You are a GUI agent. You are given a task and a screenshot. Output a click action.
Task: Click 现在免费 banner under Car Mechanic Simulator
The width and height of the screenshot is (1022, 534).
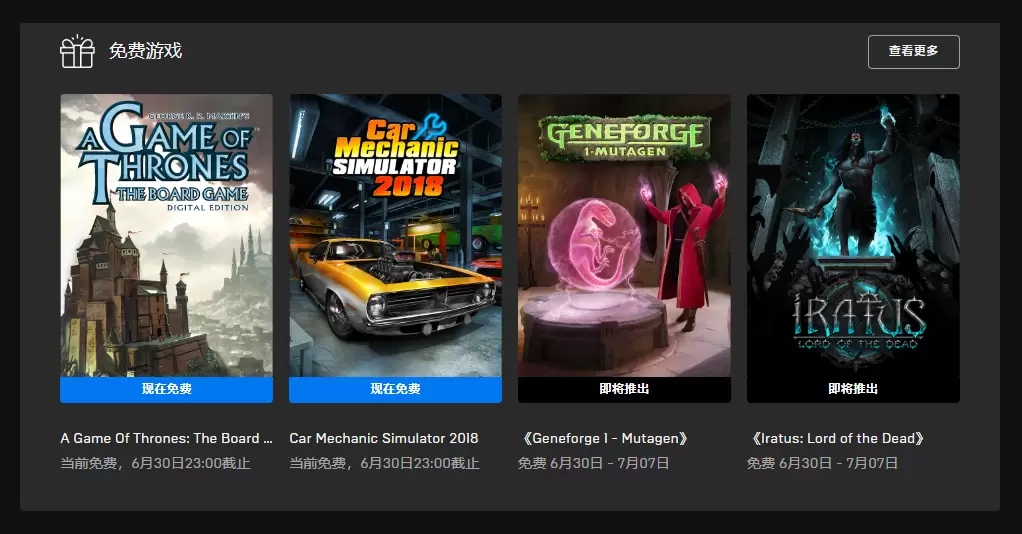(395, 389)
